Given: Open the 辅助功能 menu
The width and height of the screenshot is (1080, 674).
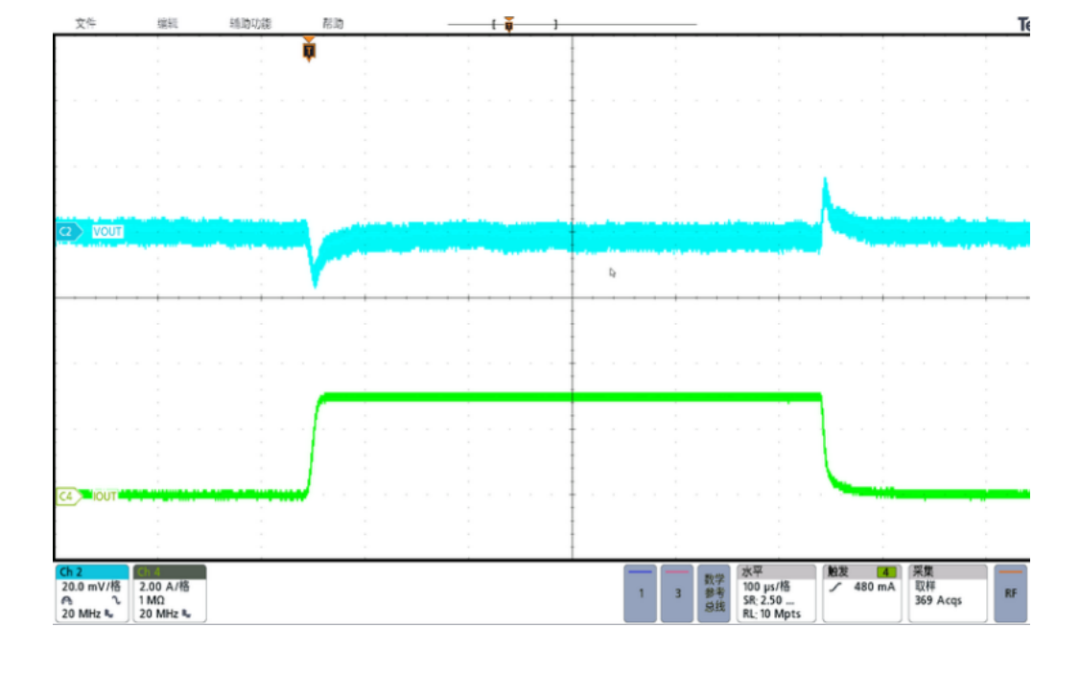Looking at the screenshot, I should (250, 23).
